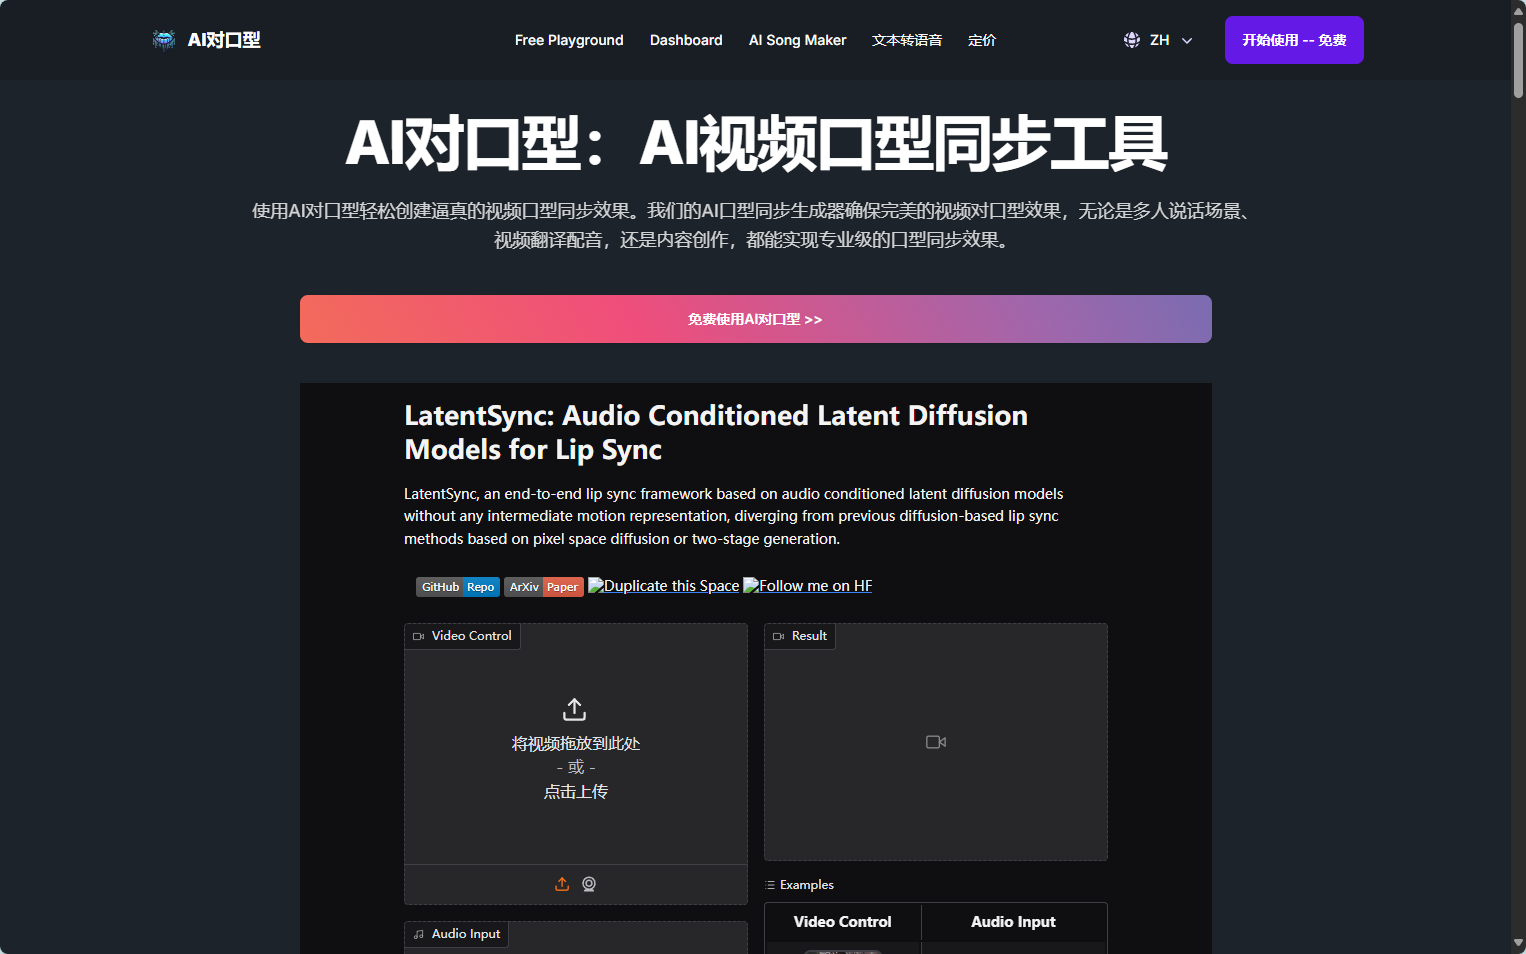Click the scrollbar down arrow
The image size is (1526, 954).
1518,943
